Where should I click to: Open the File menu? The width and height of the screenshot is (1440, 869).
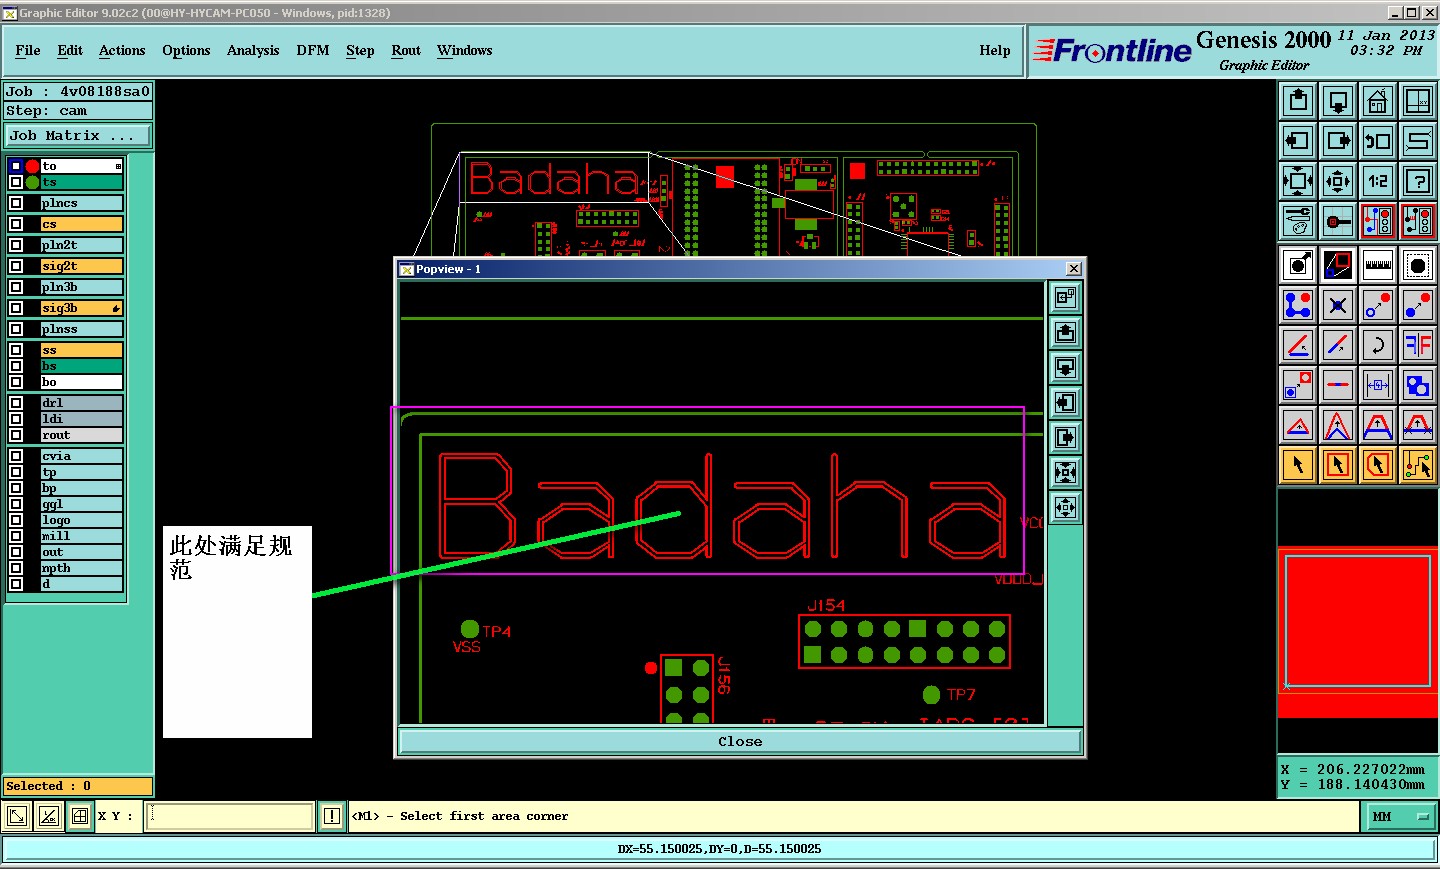[28, 50]
